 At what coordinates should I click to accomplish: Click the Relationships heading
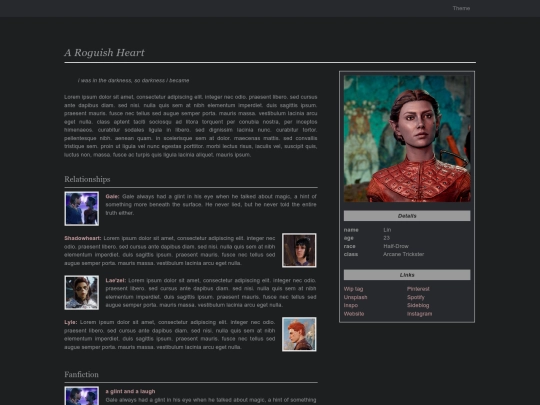coord(87,179)
